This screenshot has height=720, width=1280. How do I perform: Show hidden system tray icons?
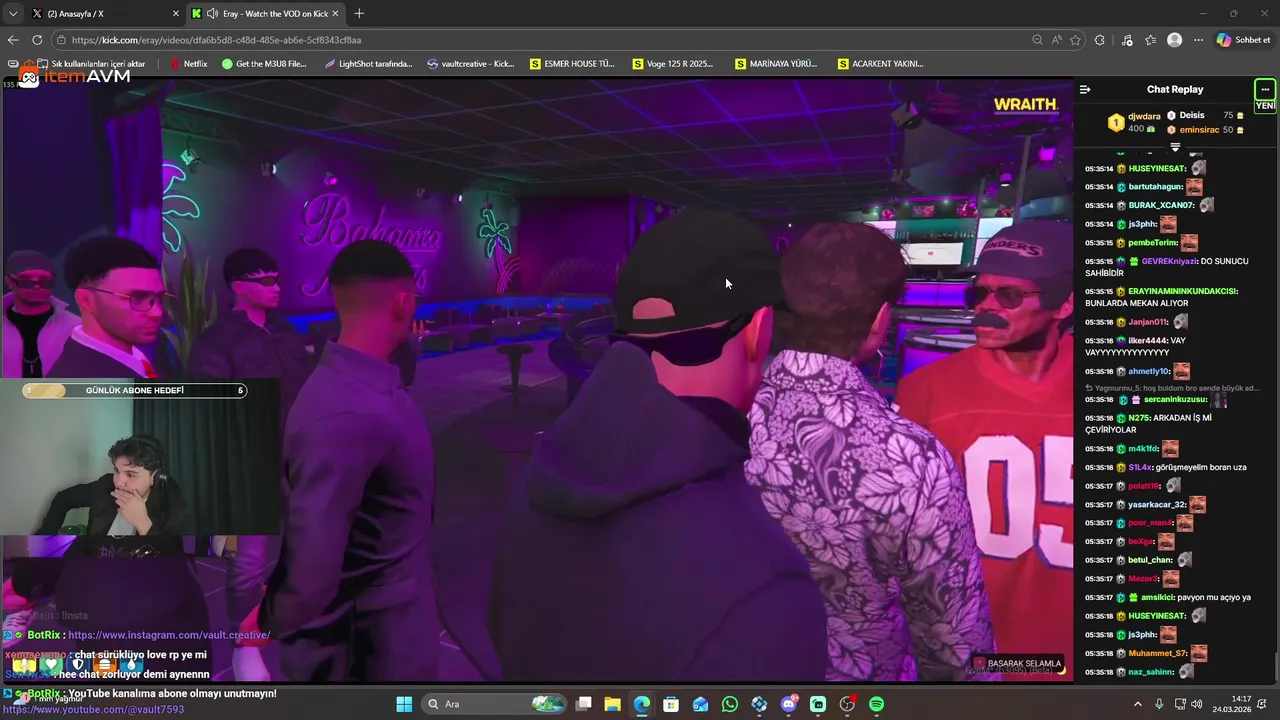(1137, 704)
